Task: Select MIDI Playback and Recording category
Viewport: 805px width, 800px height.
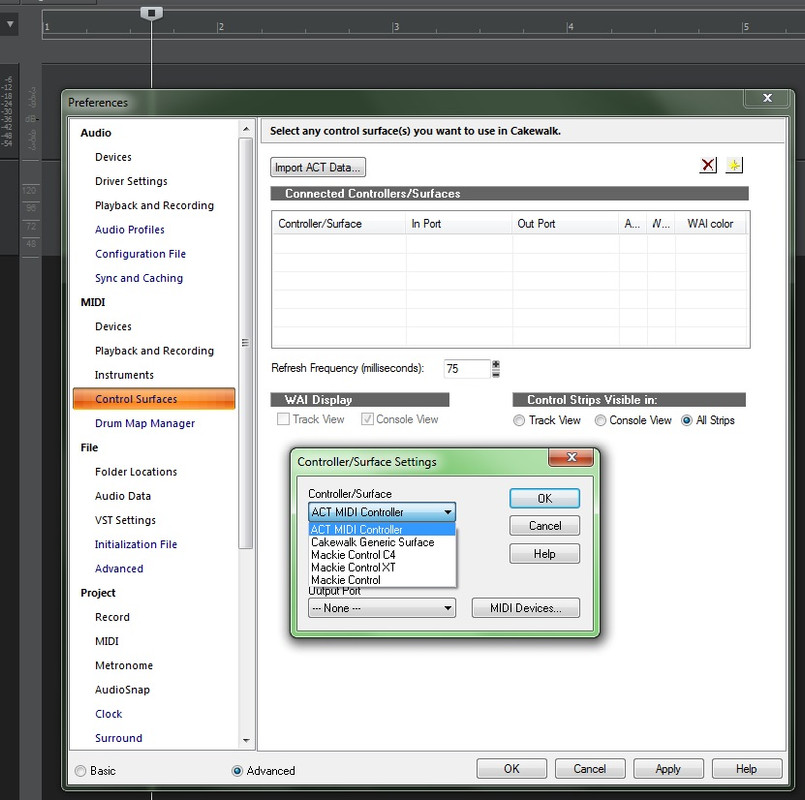Action: (x=155, y=351)
